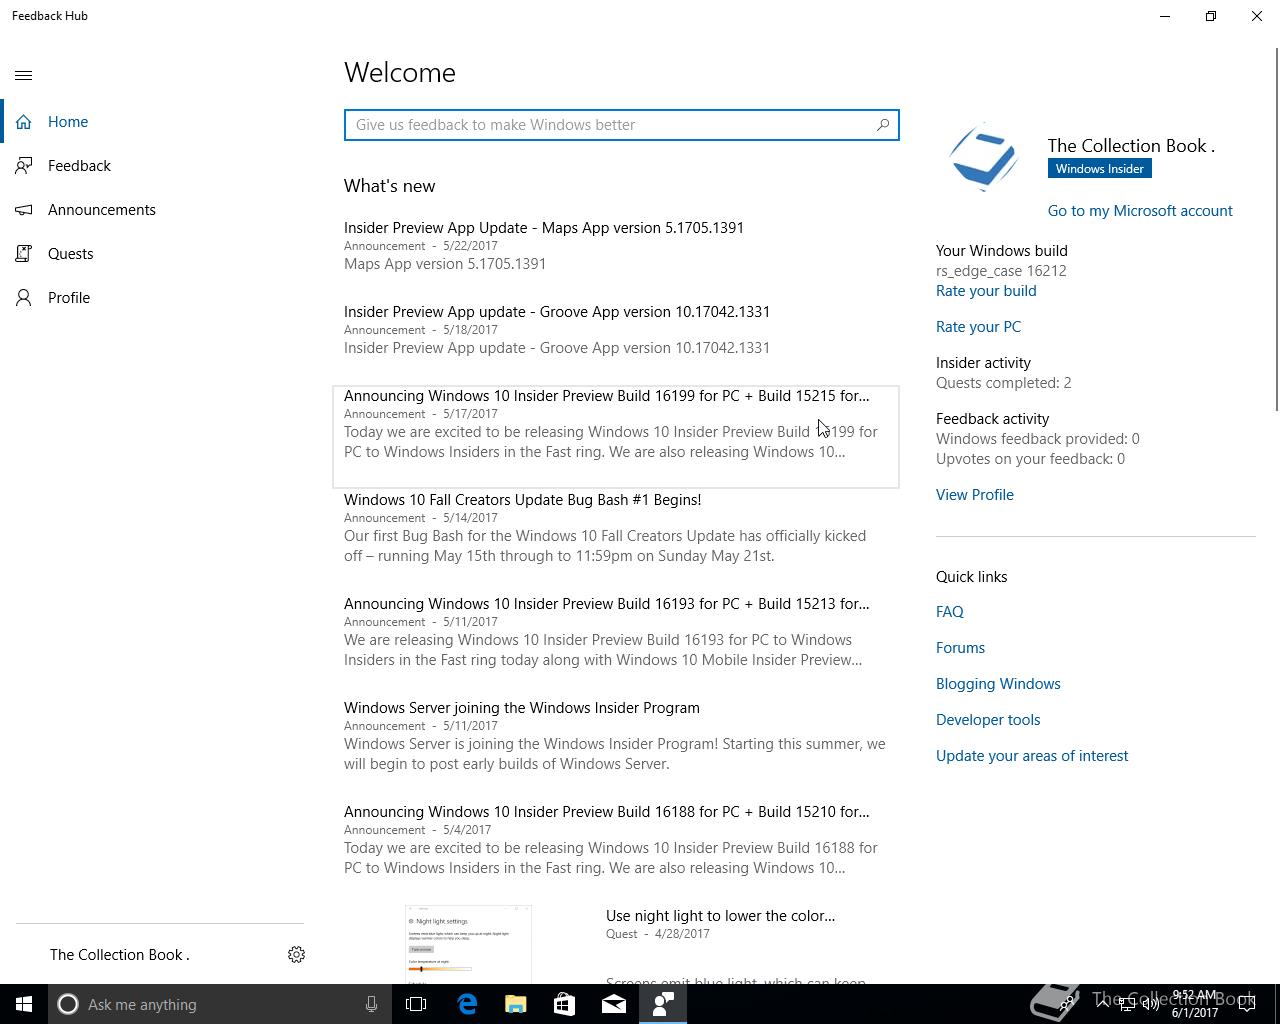Open Developer tools quick link
This screenshot has height=1024, width=1280.
pyautogui.click(x=988, y=720)
